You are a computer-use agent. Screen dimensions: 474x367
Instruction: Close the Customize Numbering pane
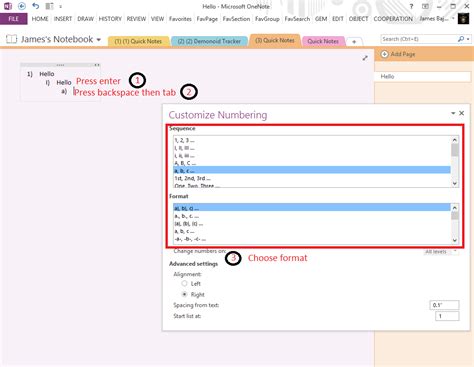[x=462, y=113]
